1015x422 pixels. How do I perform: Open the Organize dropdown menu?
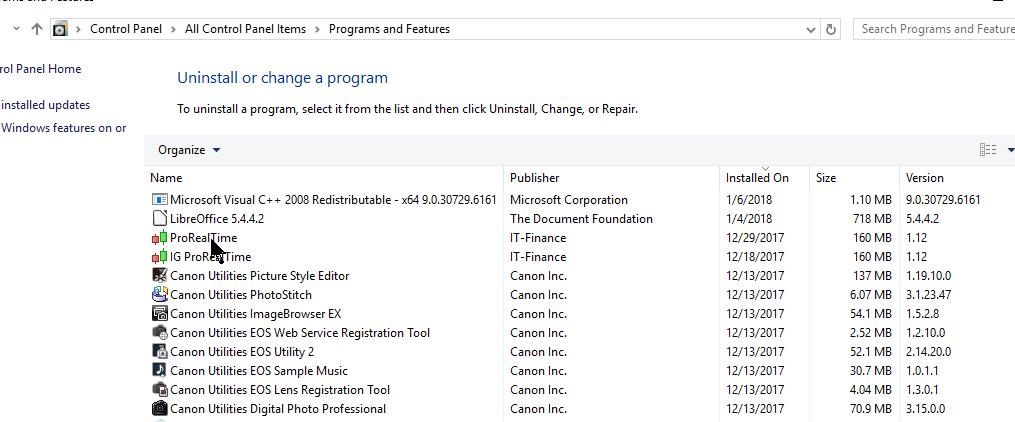click(x=189, y=150)
